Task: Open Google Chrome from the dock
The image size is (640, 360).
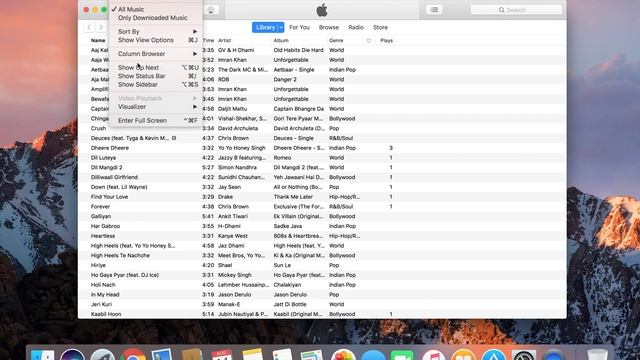Action: pyautogui.click(x=132, y=354)
